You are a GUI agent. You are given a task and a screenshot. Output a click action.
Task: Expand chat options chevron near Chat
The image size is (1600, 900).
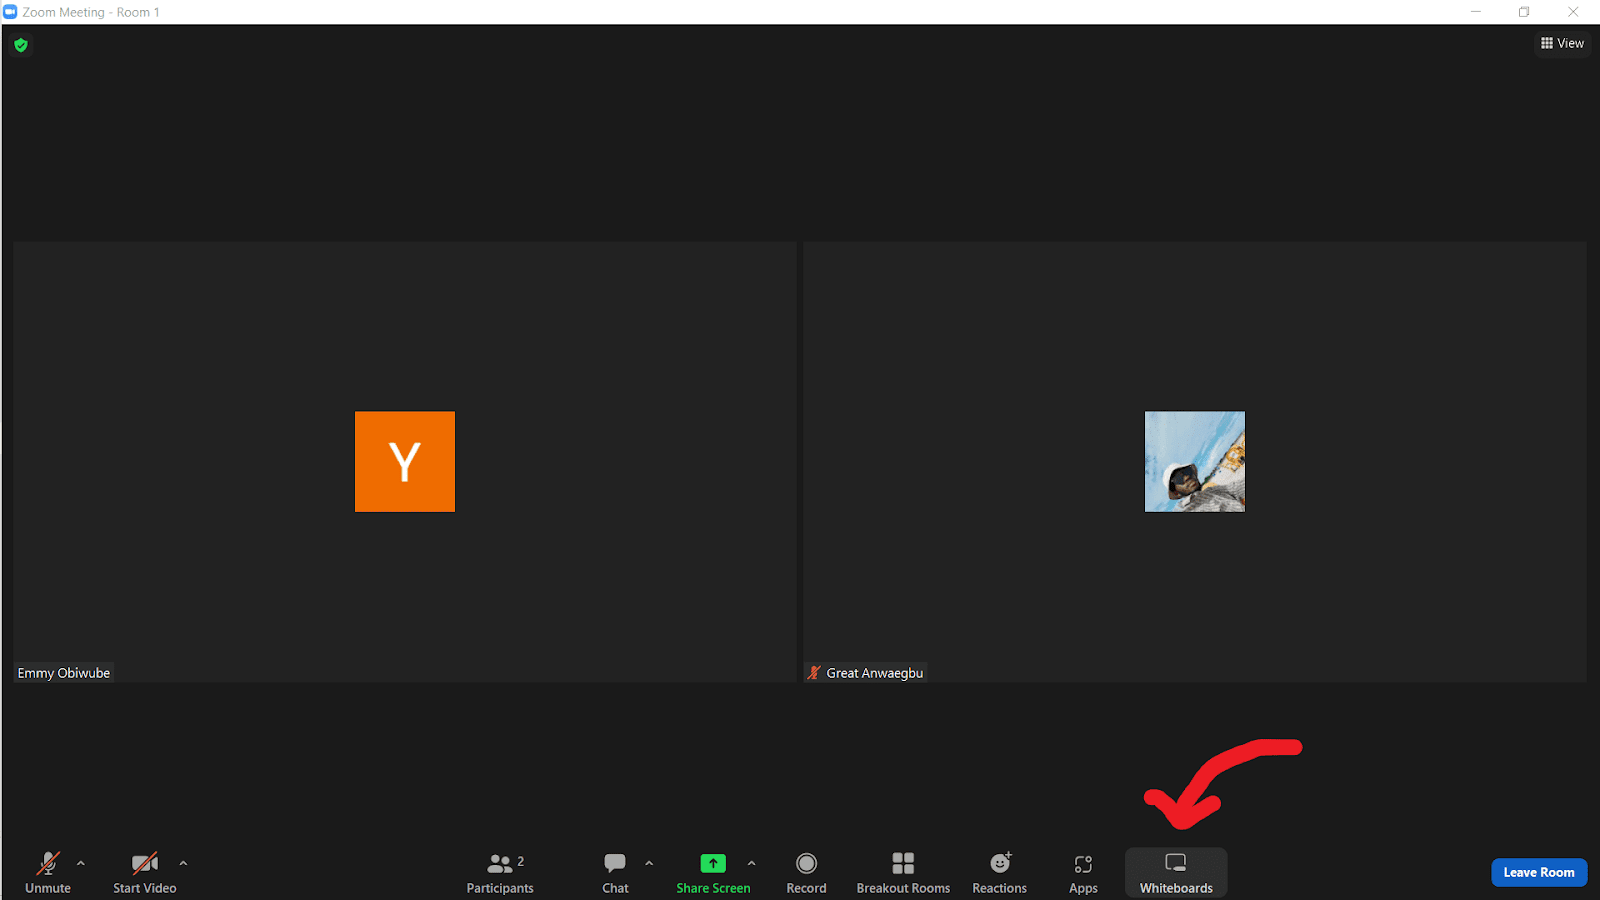[649, 862]
